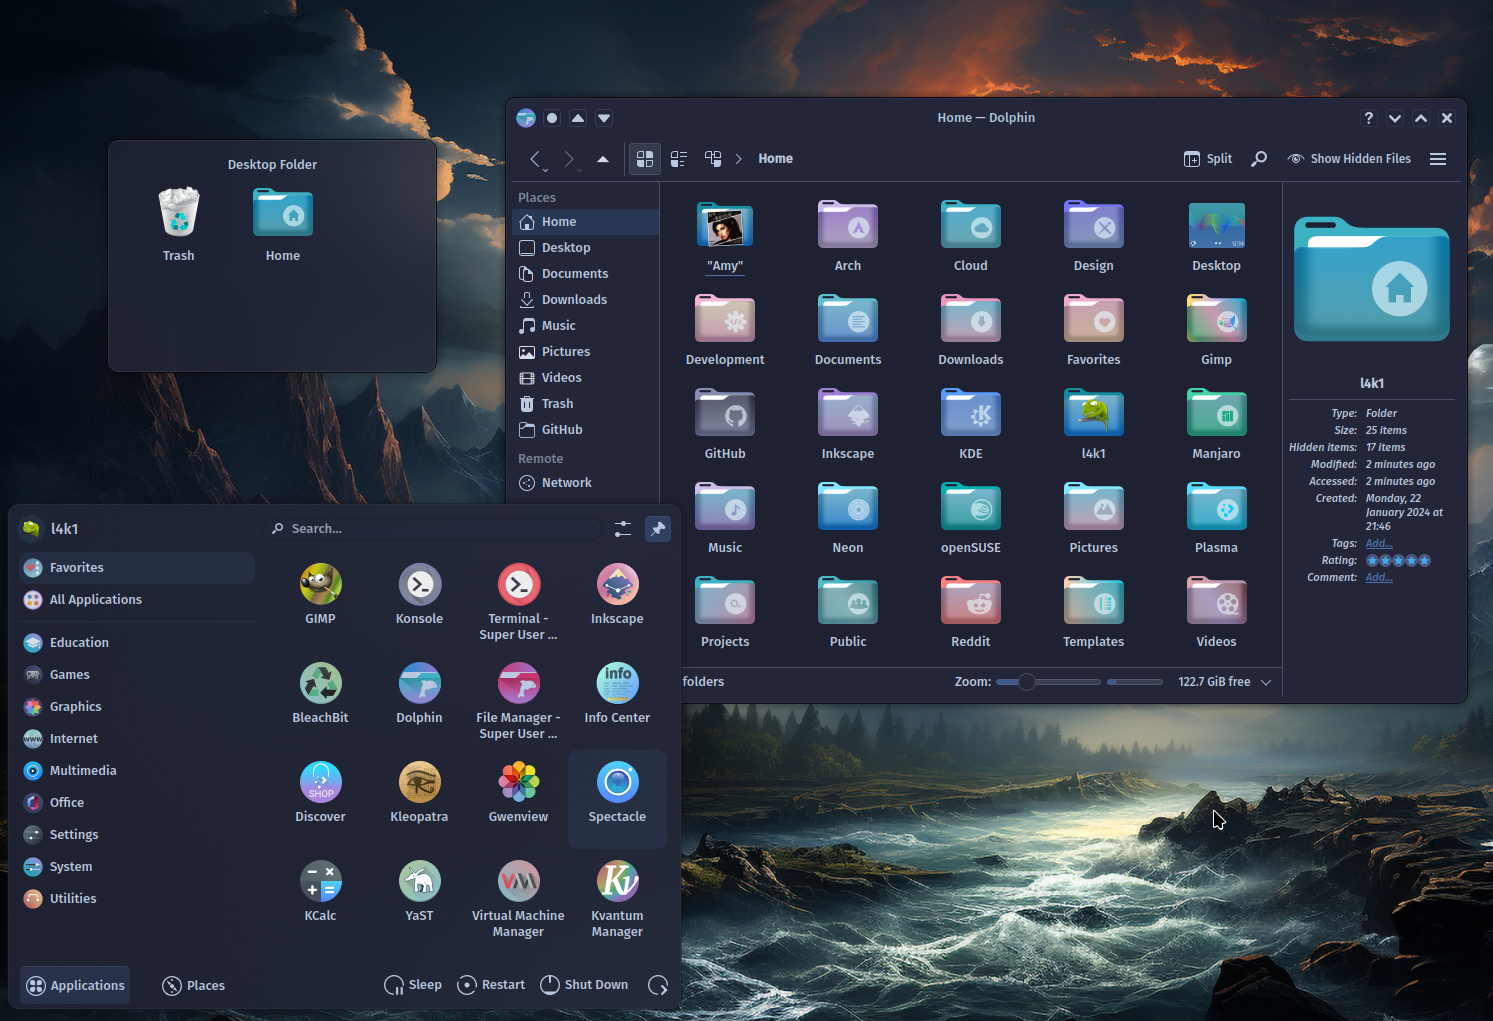Toggle Show Hidden Files
The image size is (1493, 1021).
1349,159
